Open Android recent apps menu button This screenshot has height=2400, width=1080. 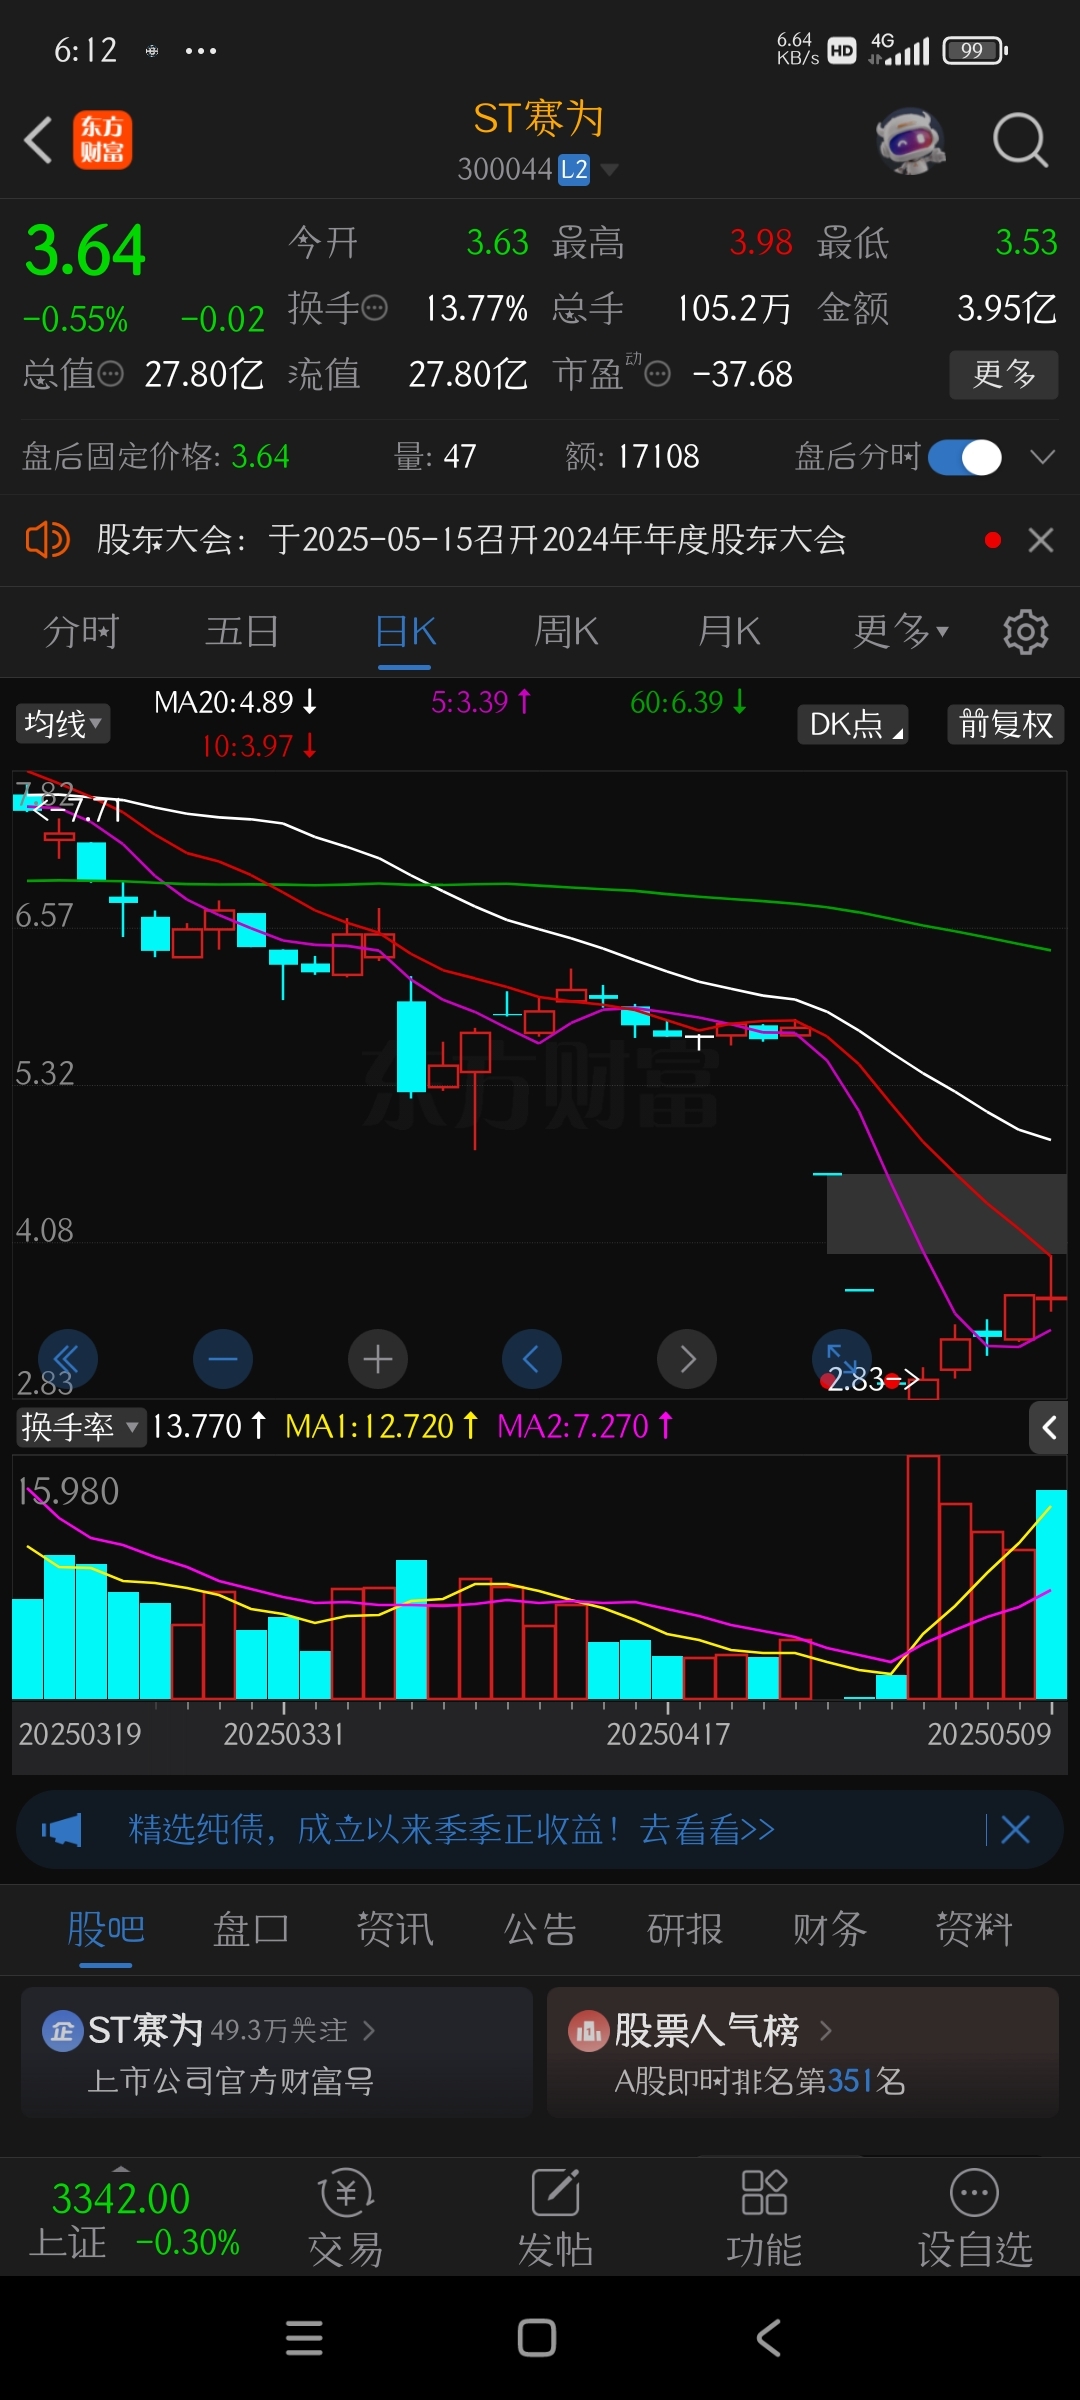pyautogui.click(x=304, y=2338)
